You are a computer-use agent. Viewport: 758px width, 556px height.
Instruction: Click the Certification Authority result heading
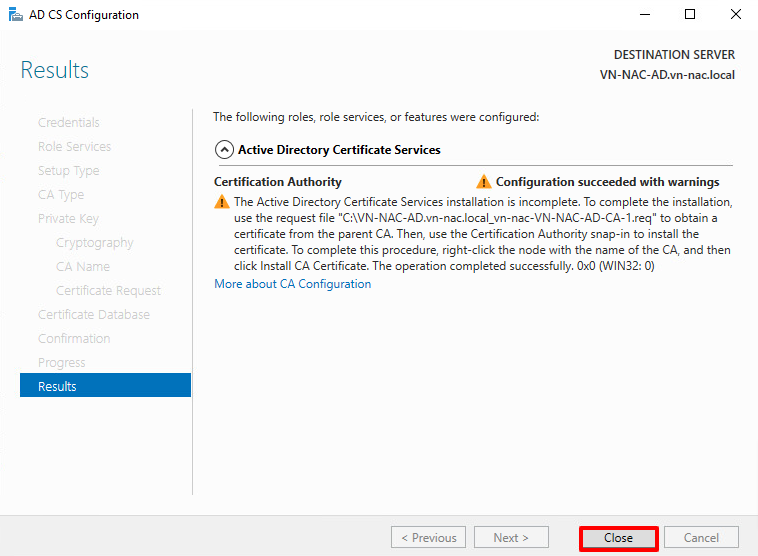(278, 182)
